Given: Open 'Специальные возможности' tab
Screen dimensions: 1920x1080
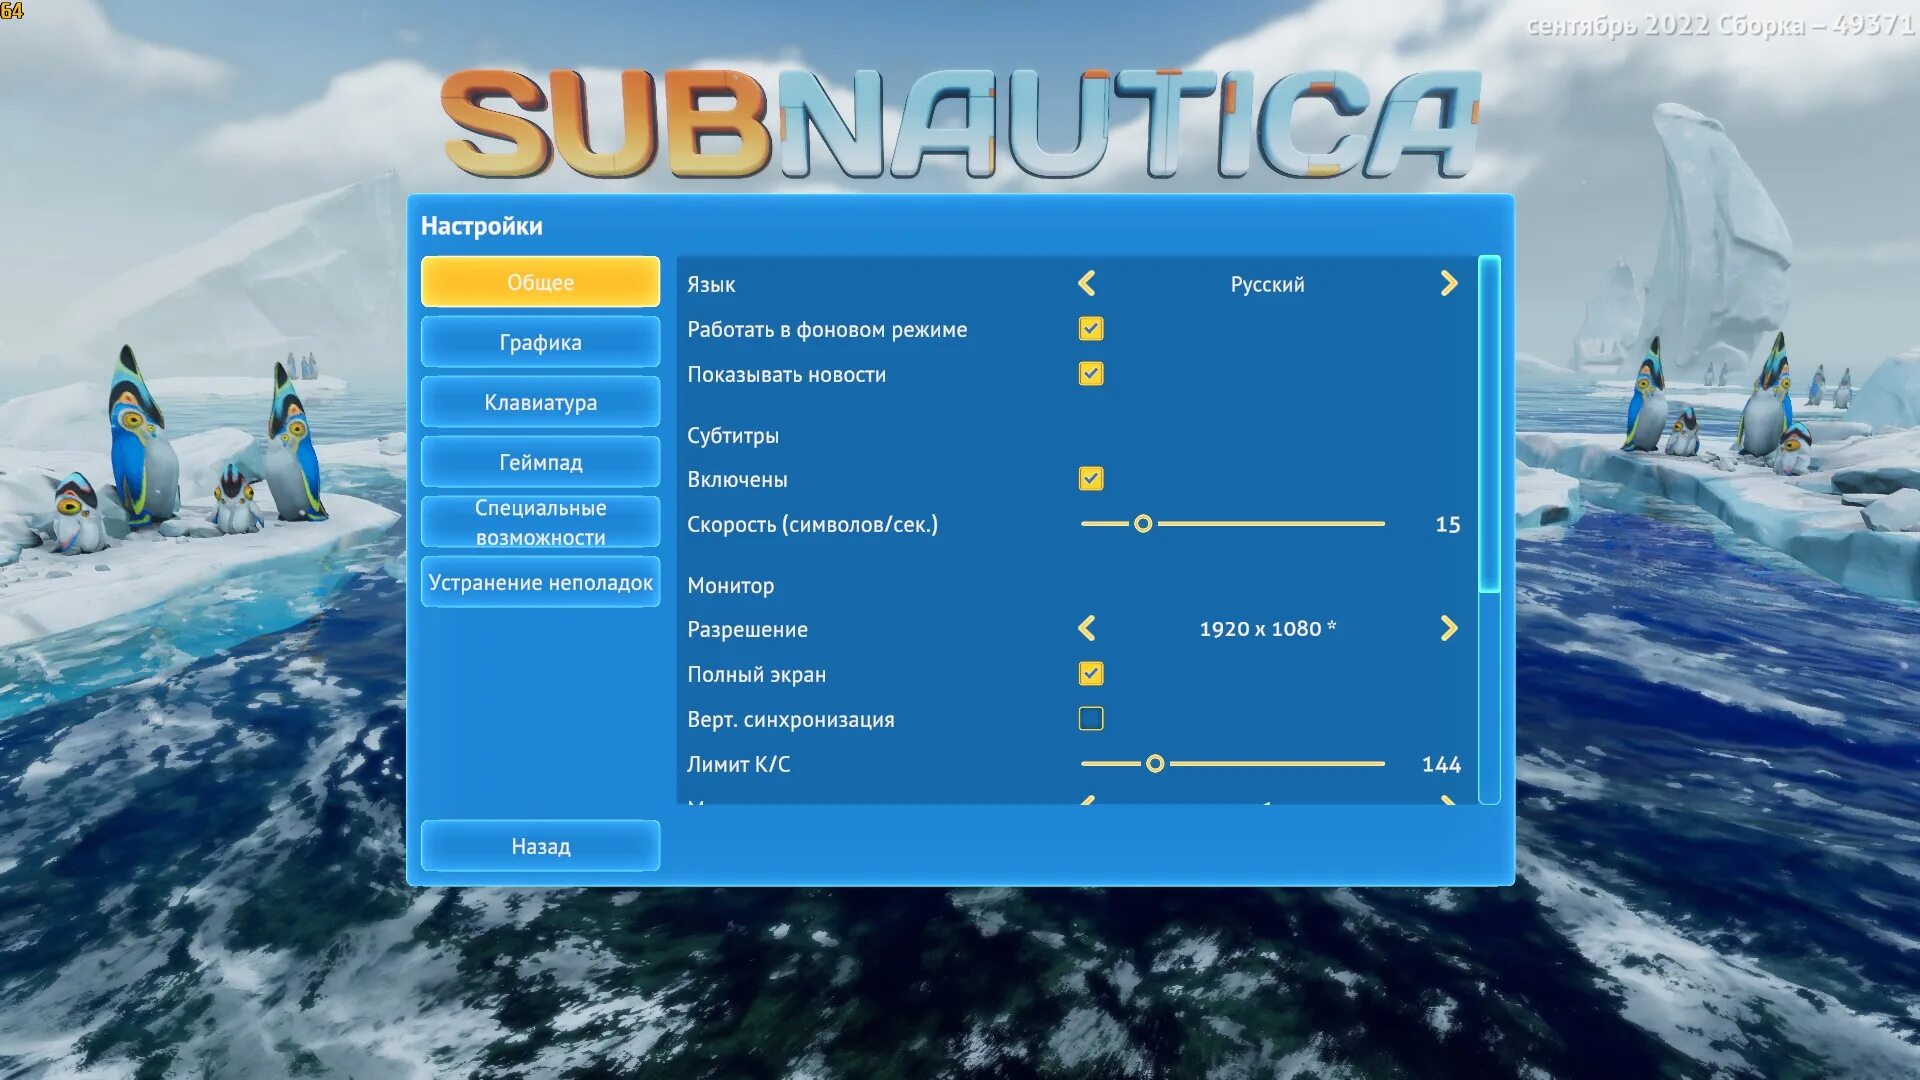Looking at the screenshot, I should pos(540,522).
